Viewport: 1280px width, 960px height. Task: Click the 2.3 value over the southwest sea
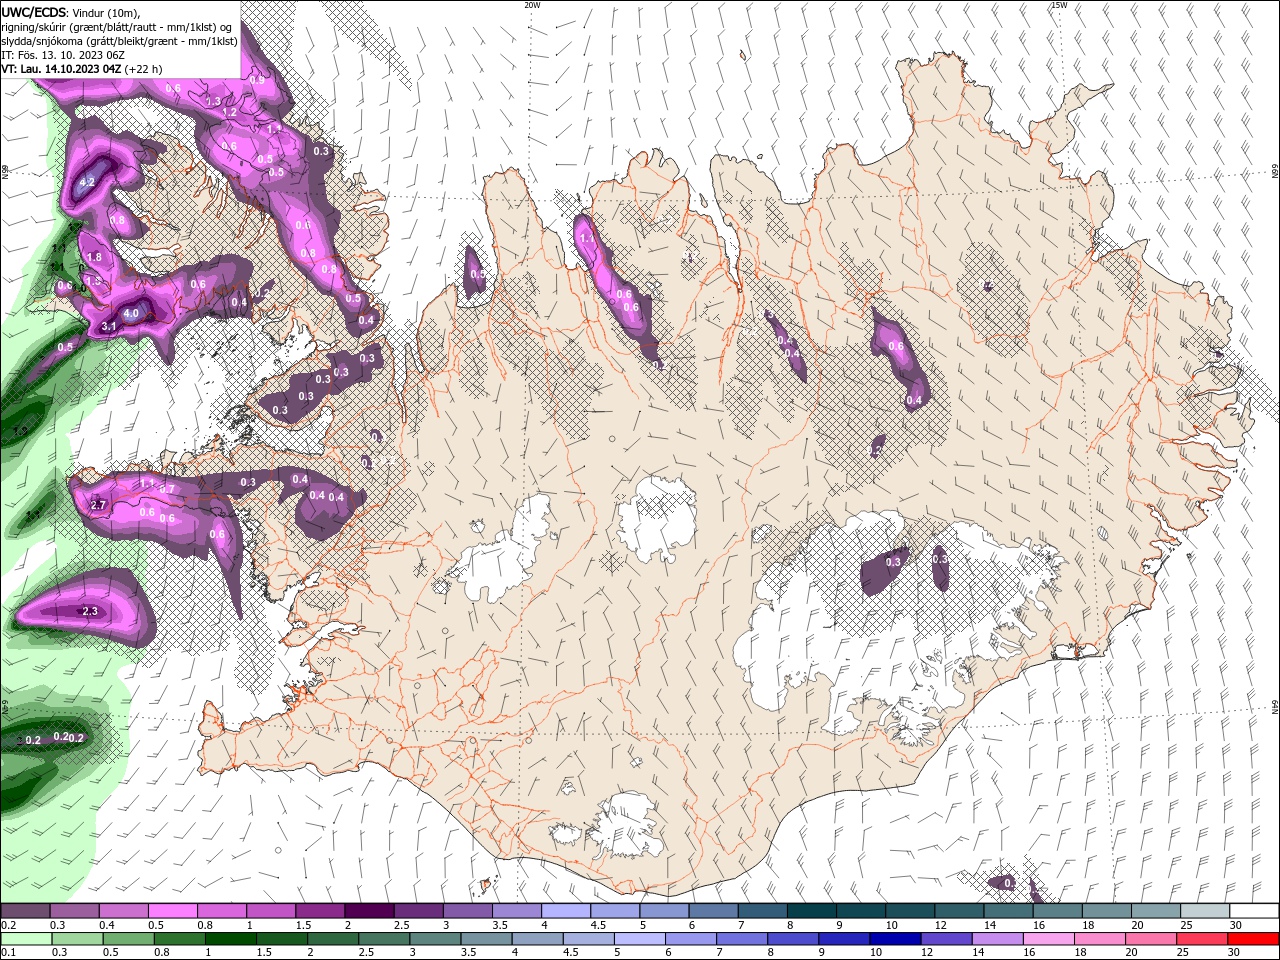pyautogui.click(x=90, y=611)
